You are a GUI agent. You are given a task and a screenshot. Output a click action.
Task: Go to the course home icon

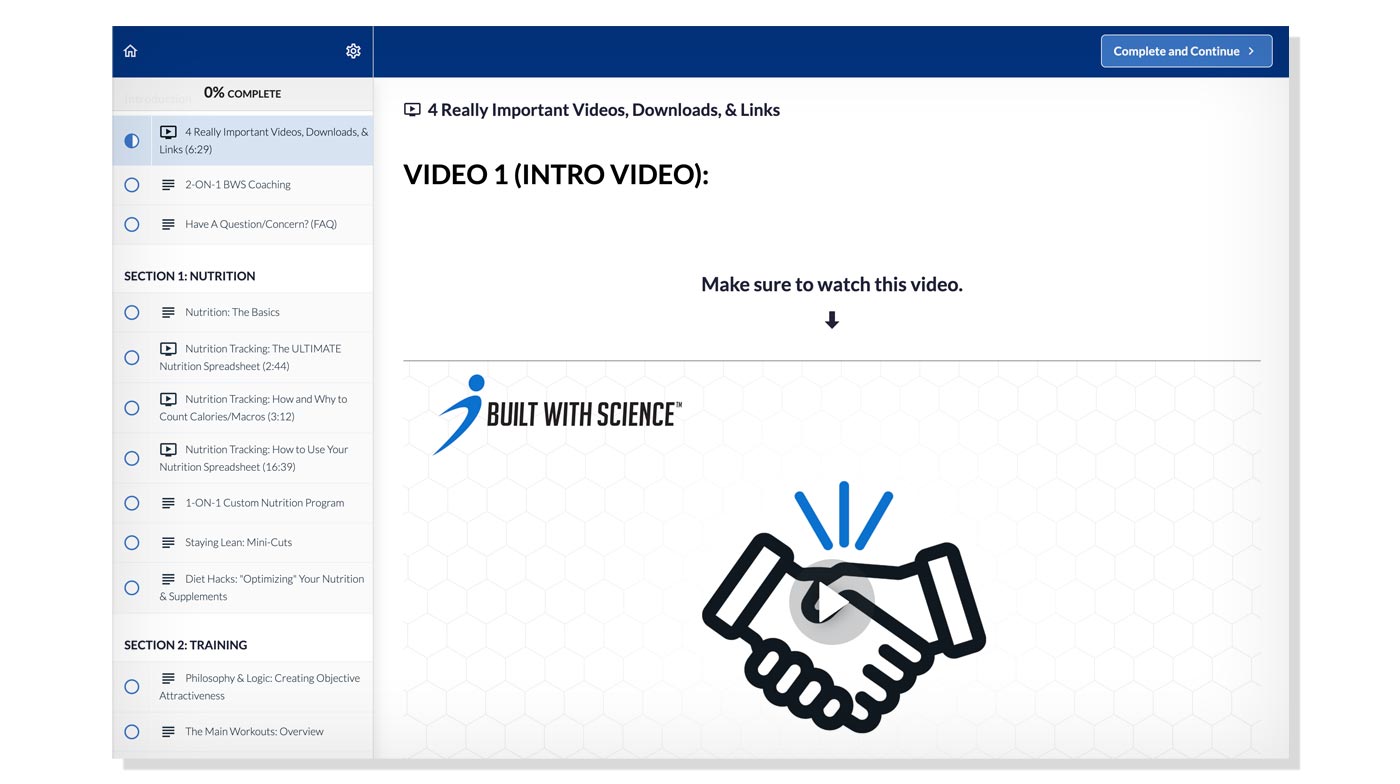pos(130,51)
